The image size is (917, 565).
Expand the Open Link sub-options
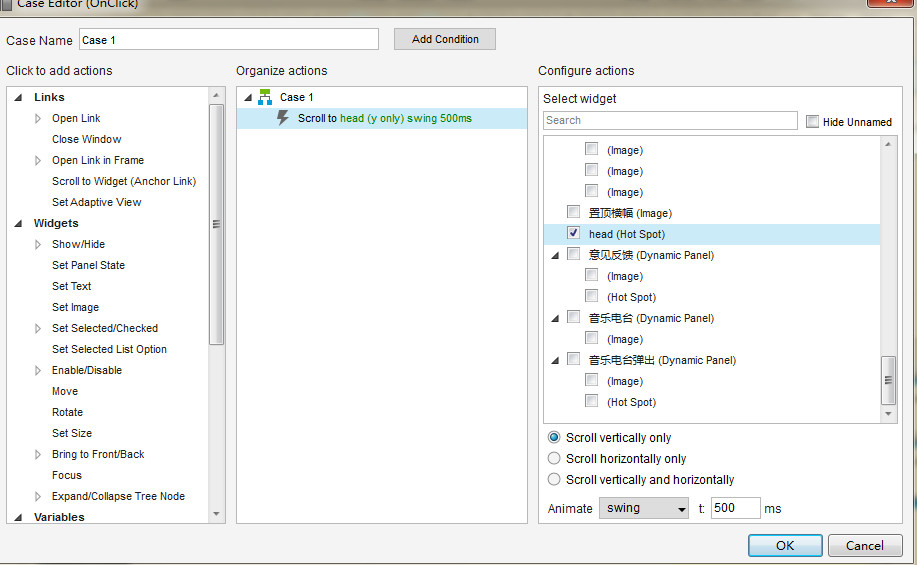coord(38,118)
